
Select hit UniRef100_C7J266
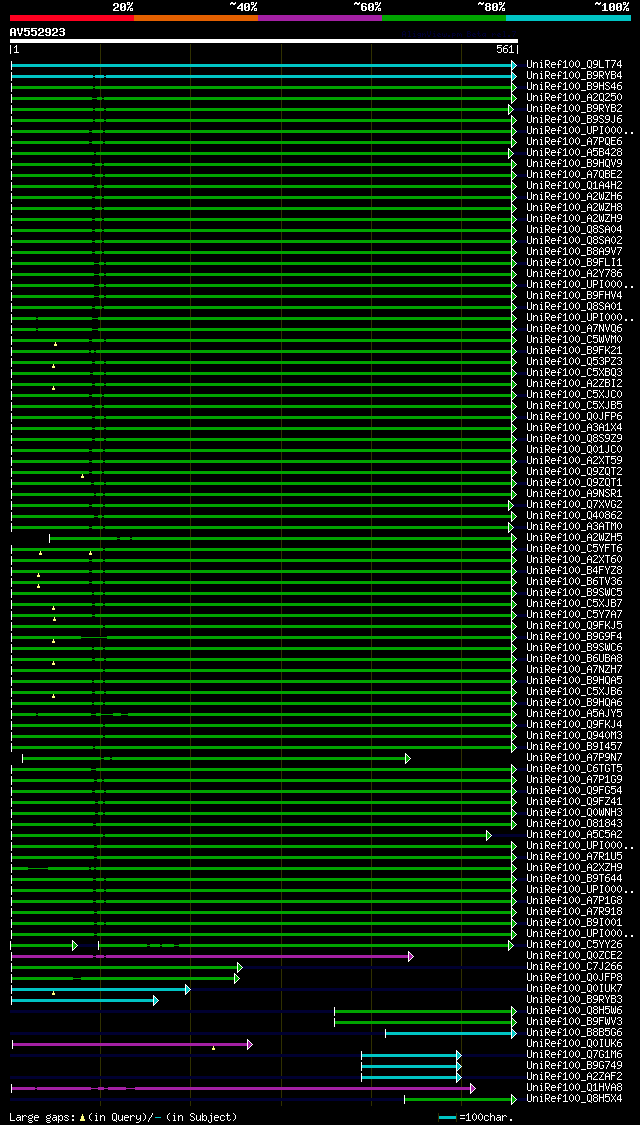pyautogui.click(x=574, y=966)
